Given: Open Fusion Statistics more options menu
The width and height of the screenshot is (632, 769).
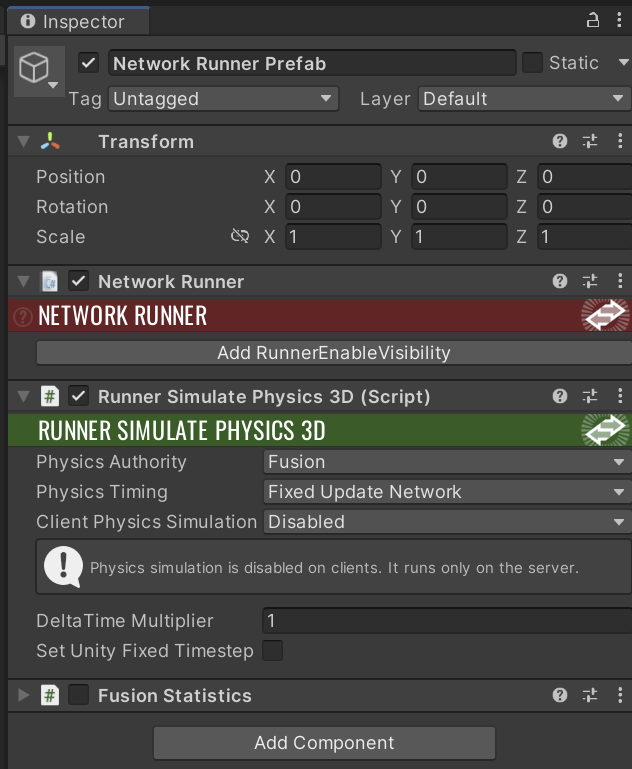Looking at the screenshot, I should 620,695.
